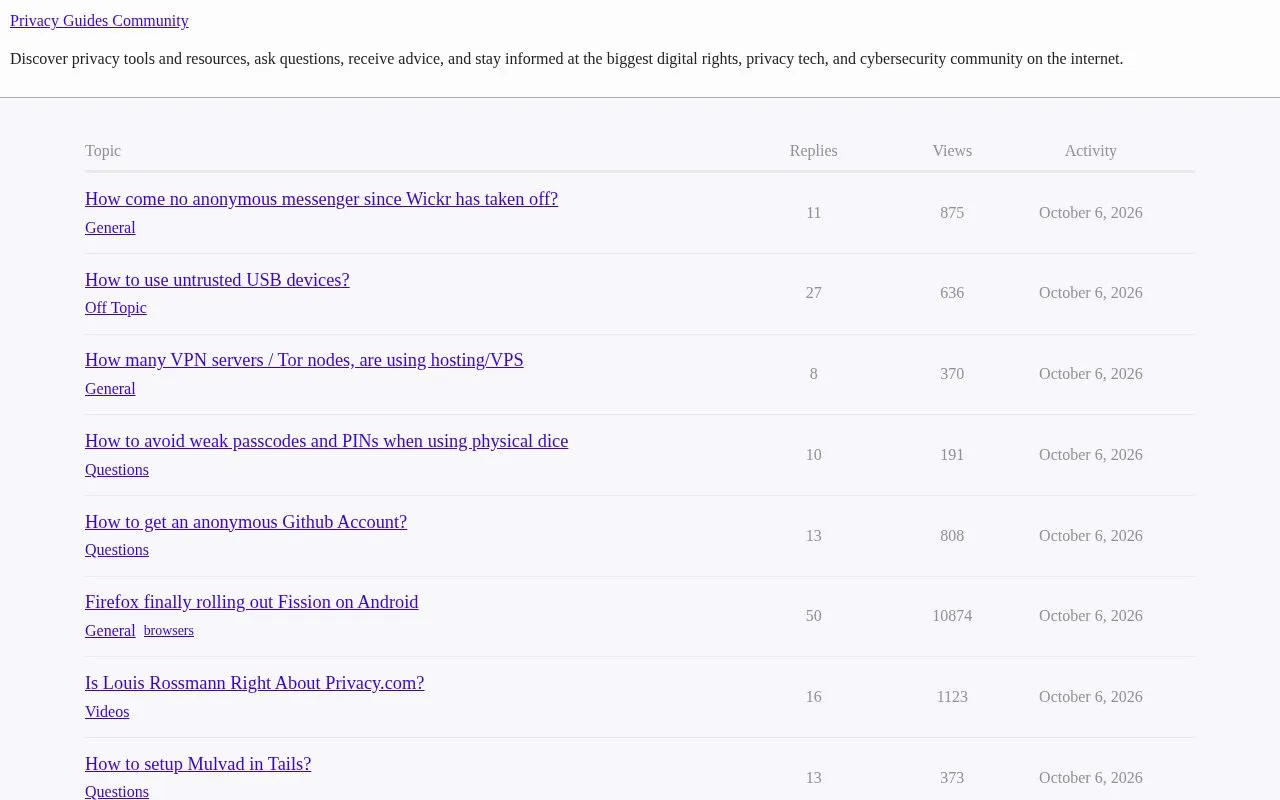Open General category under Firefox Fission topic
1280x800 pixels.
(110, 631)
